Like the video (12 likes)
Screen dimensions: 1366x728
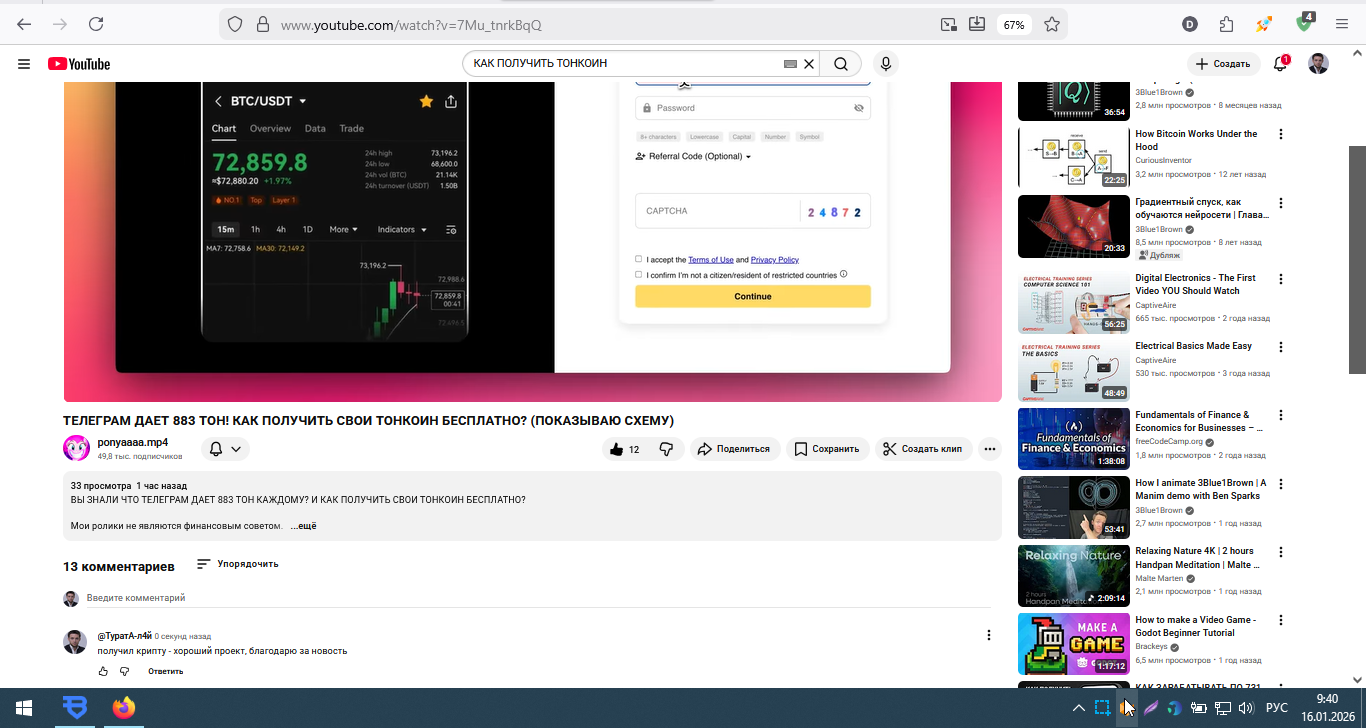pyautogui.click(x=625, y=449)
